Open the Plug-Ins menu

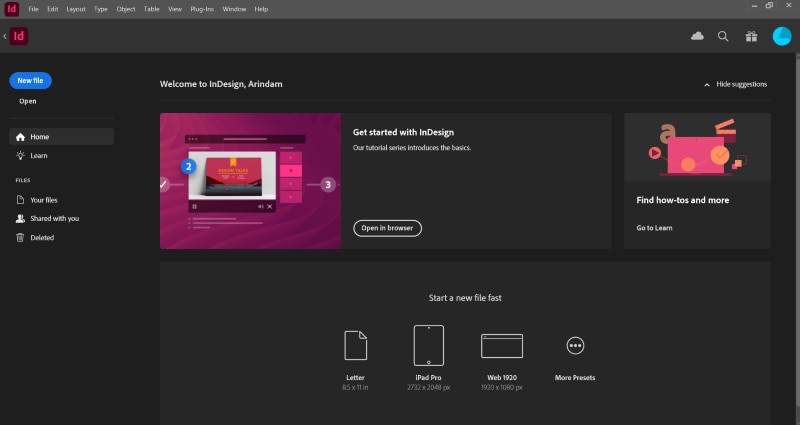click(x=202, y=9)
